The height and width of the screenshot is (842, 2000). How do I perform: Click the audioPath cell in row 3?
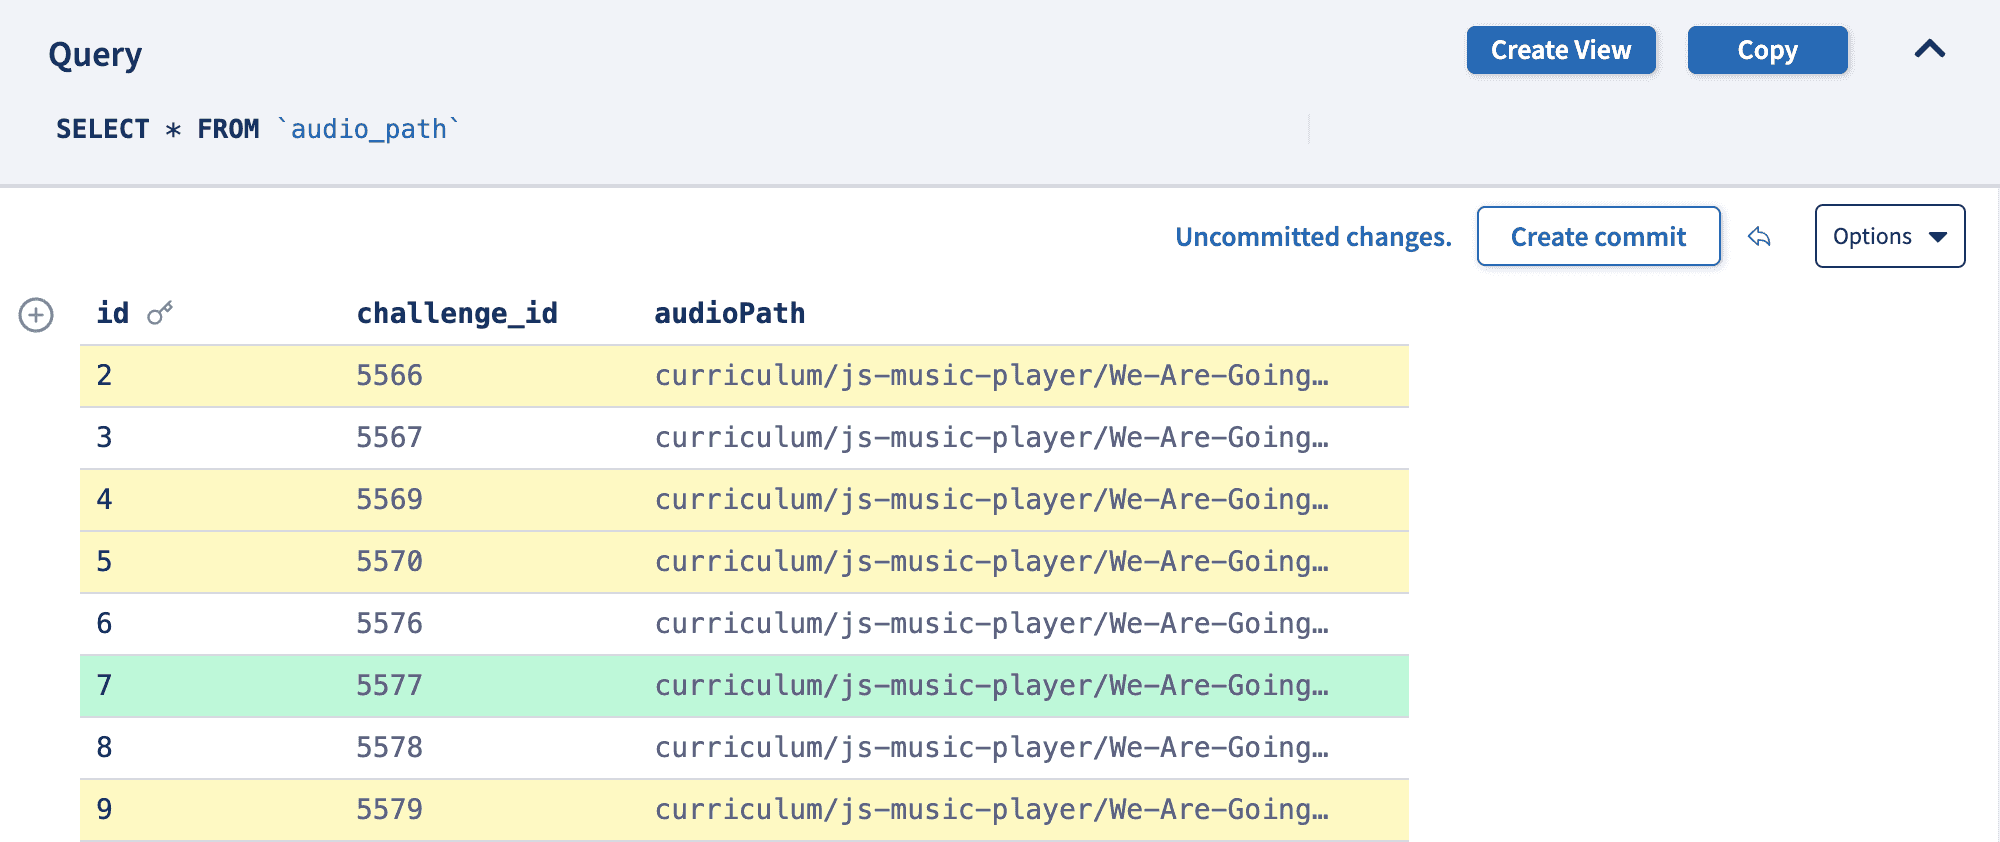point(990,438)
